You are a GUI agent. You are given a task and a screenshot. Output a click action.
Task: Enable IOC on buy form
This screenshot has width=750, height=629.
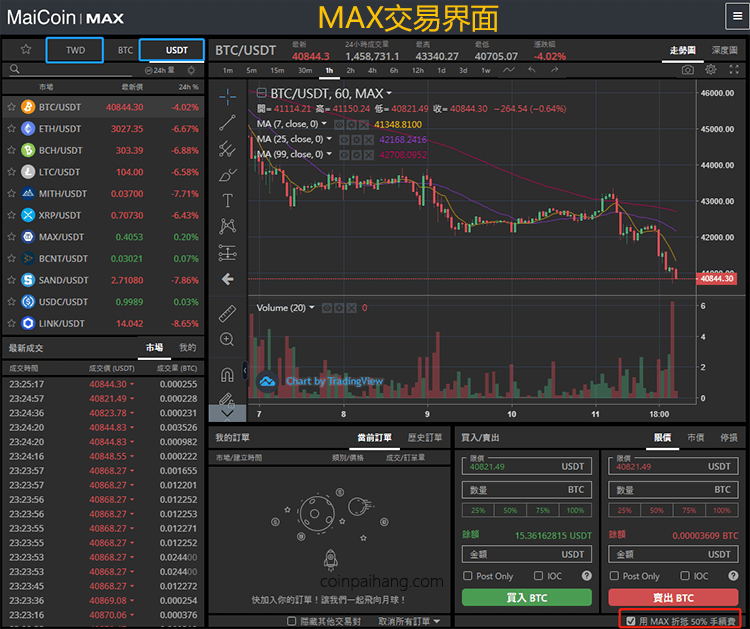click(x=539, y=575)
